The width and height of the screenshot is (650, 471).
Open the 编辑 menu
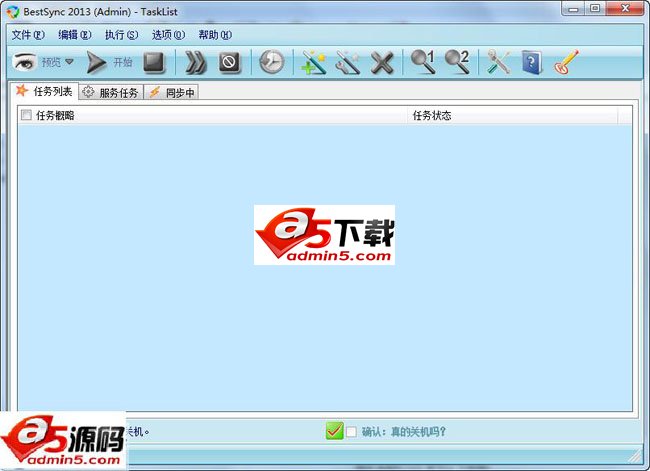[x=75, y=35]
